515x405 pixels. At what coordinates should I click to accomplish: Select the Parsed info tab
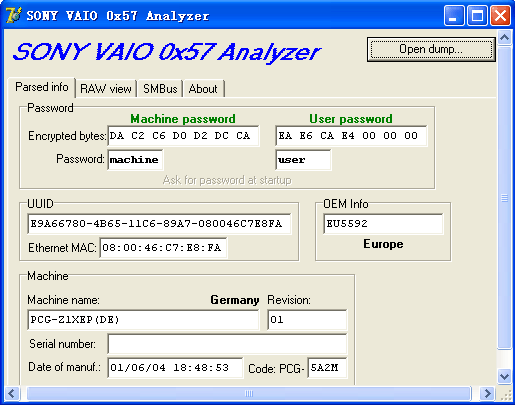coord(42,87)
